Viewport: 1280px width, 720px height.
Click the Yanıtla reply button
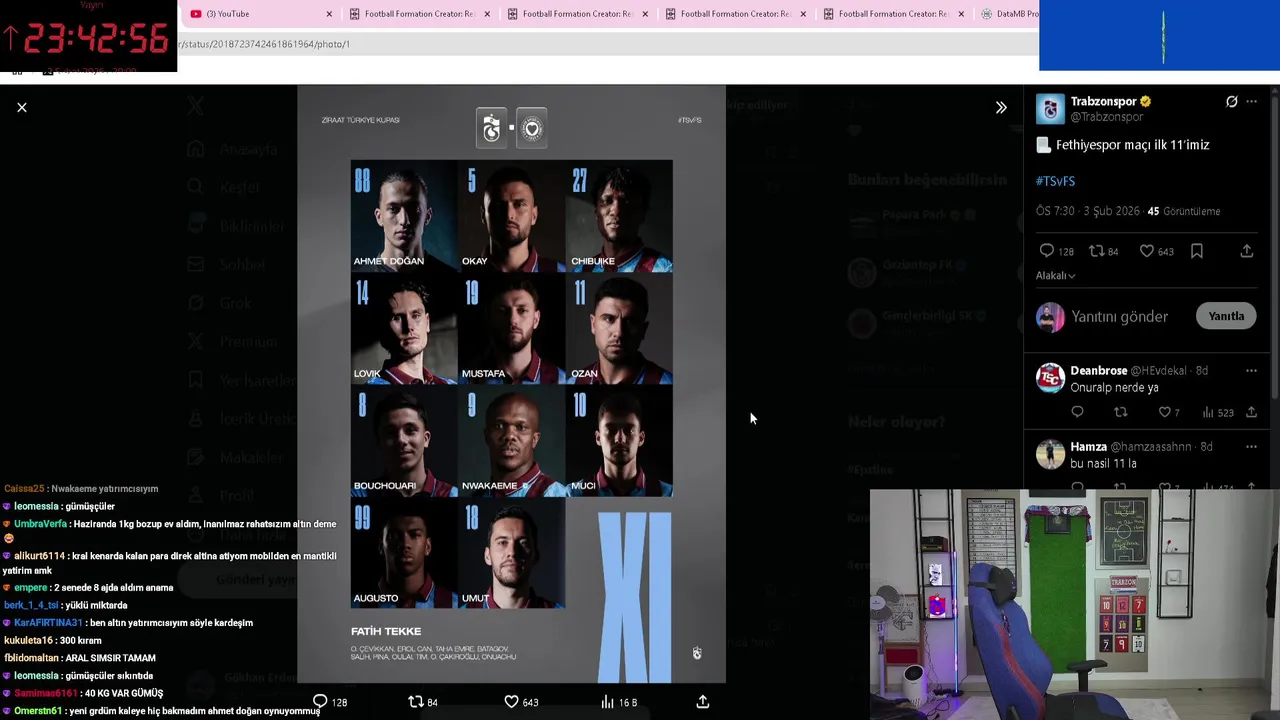pyautogui.click(x=1226, y=316)
